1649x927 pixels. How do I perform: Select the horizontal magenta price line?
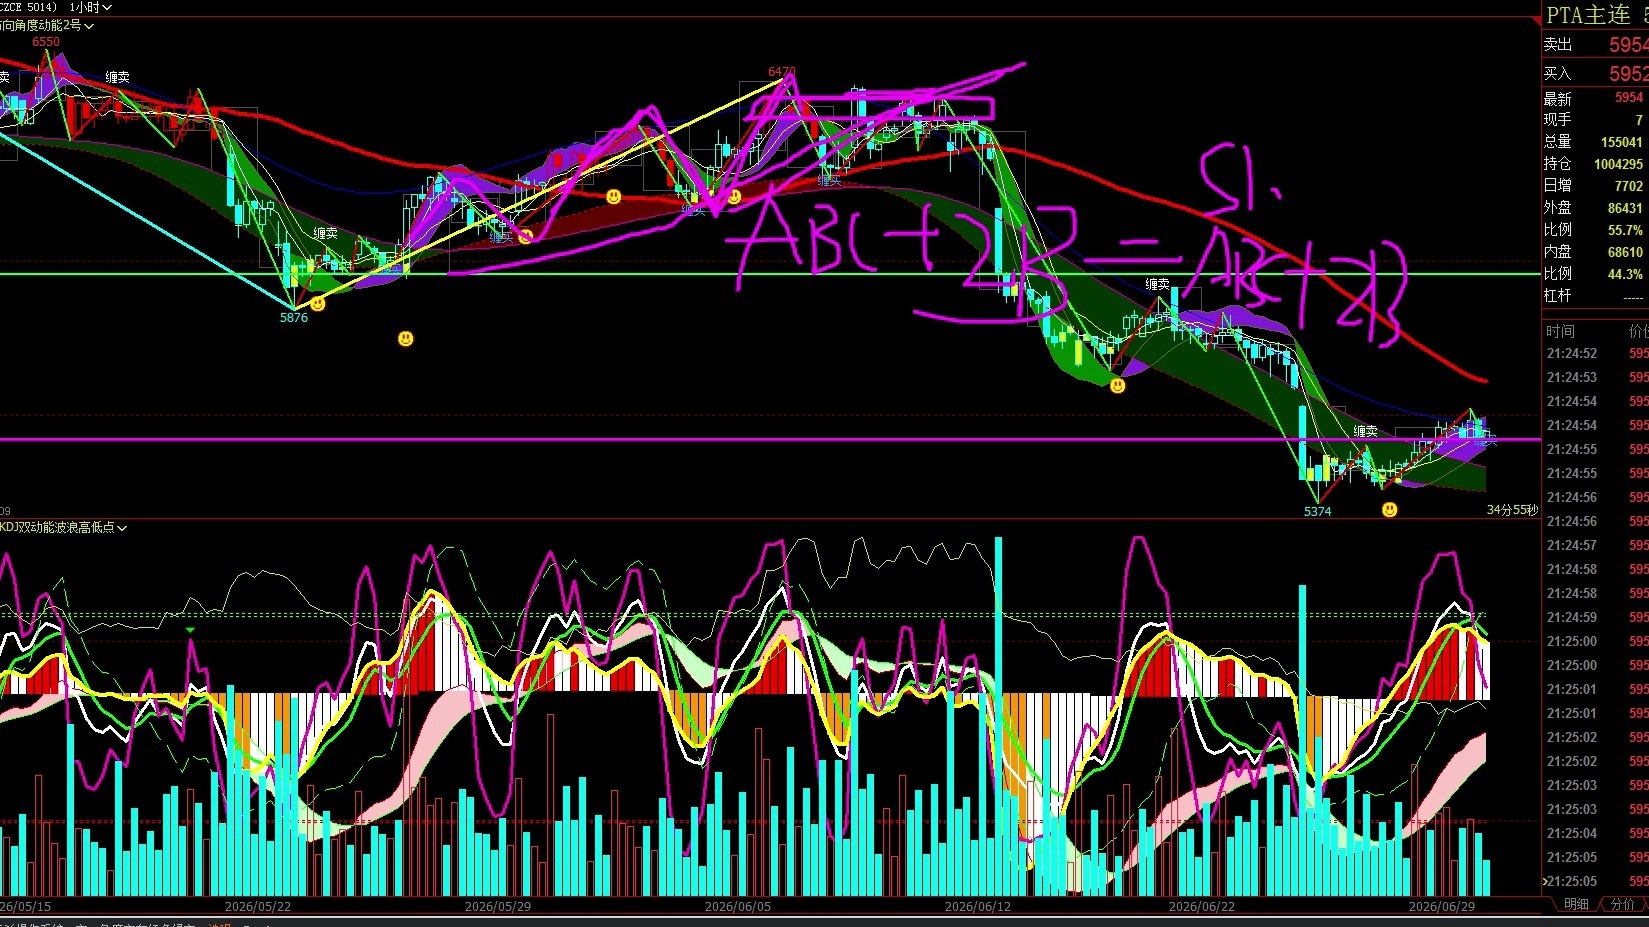click(770, 439)
